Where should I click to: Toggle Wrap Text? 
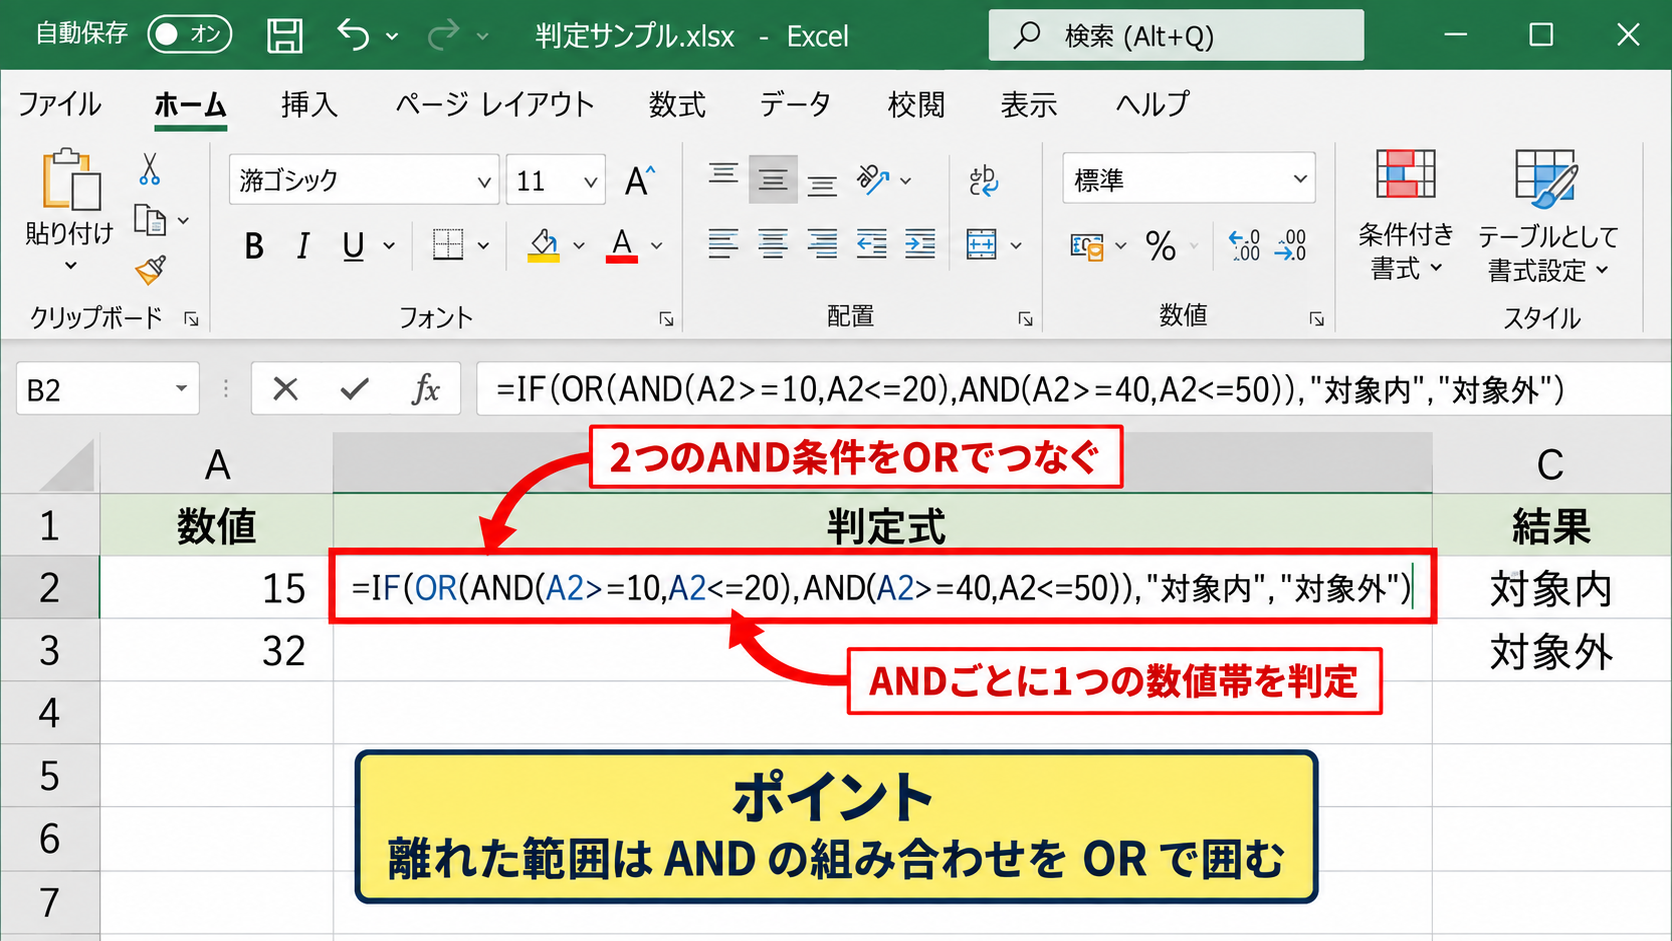983,180
